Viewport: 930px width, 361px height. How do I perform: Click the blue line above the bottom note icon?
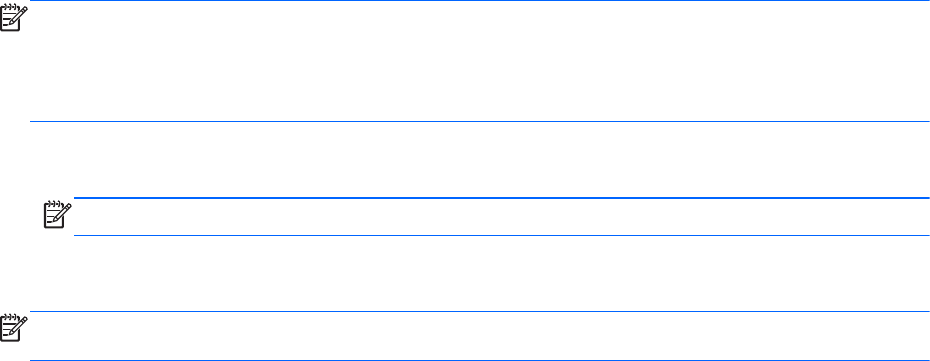[479, 311]
